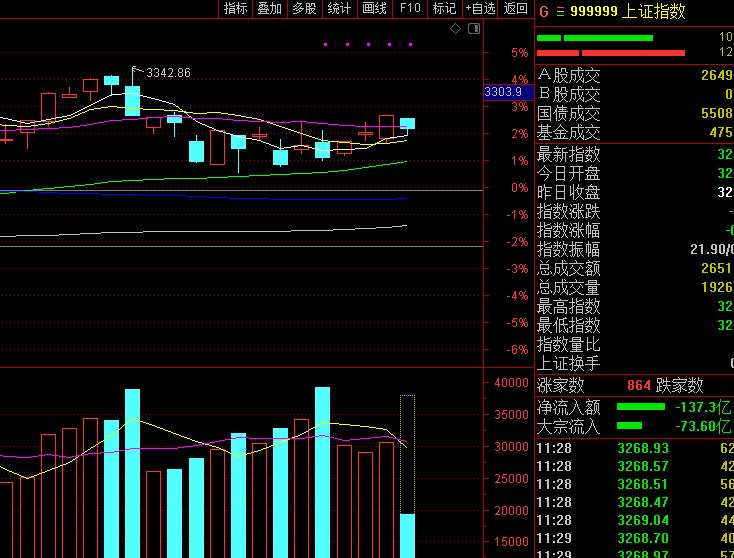Click the 指数振幅 label
This screenshot has width=734, height=558.
coord(569,250)
